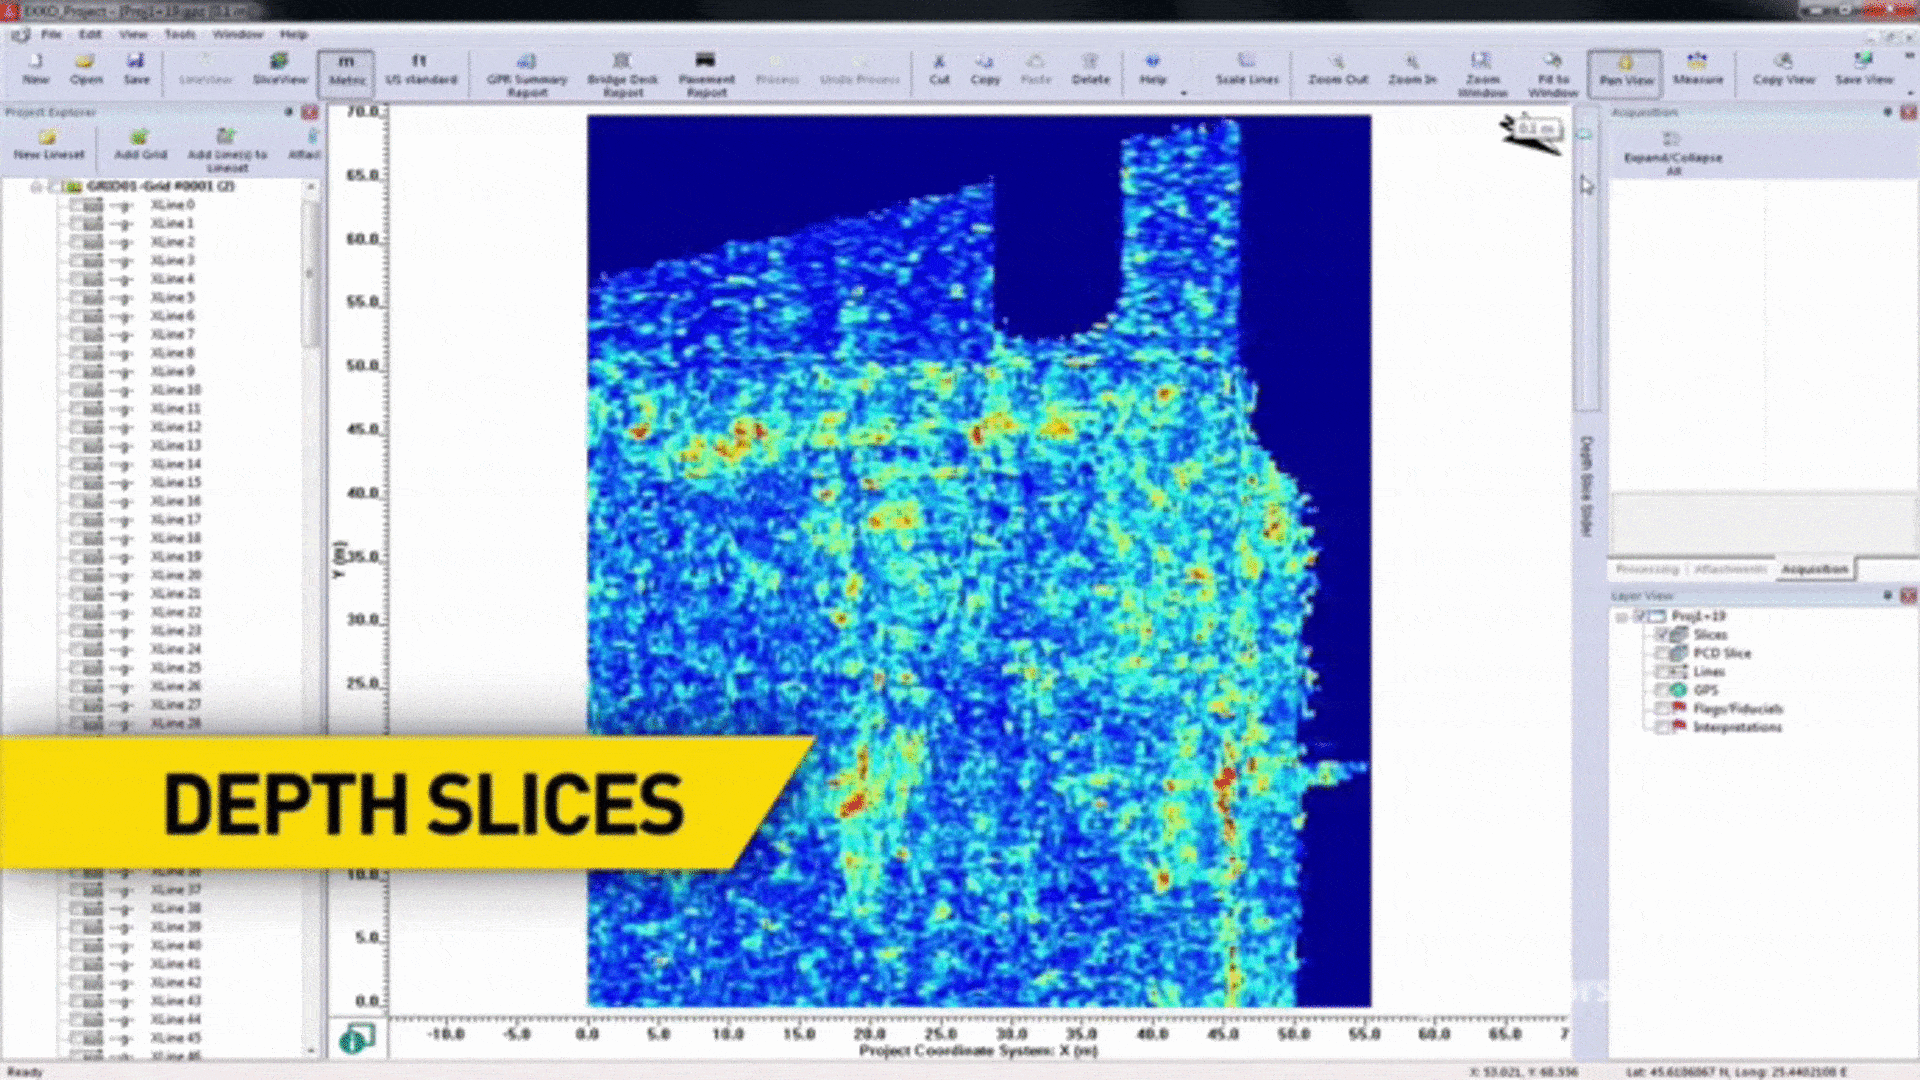This screenshot has width=1920, height=1080.
Task: Open the Pavement Report tool
Action: 706,76
